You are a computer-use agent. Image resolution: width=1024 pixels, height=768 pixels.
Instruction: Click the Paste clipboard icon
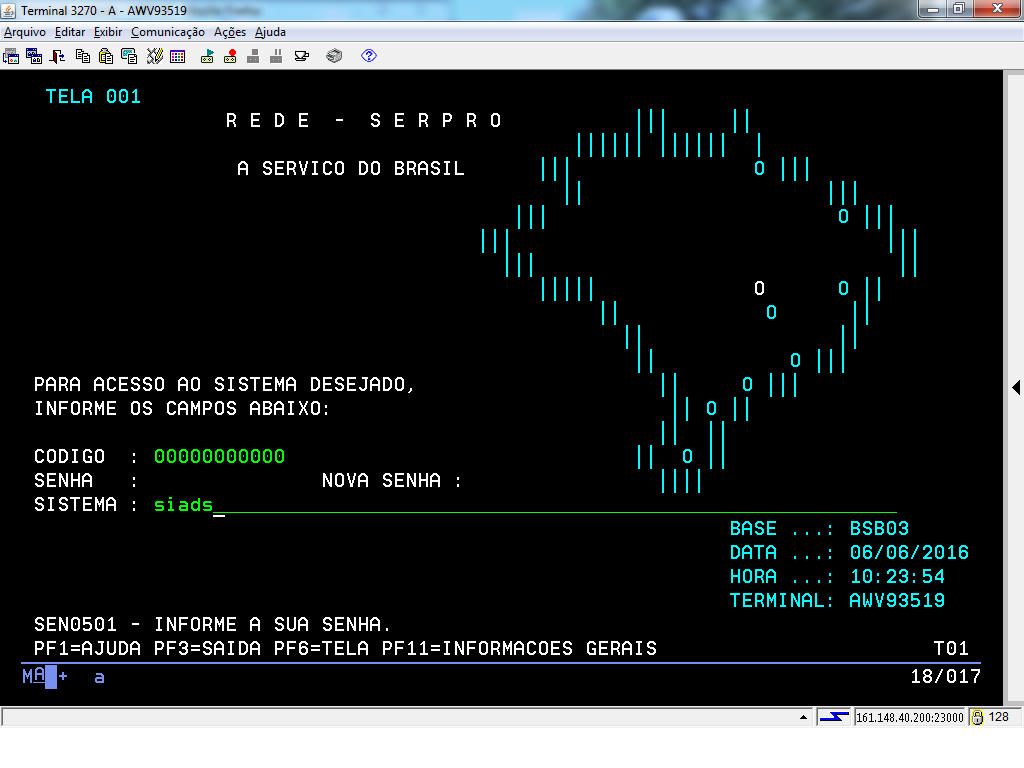(106, 56)
